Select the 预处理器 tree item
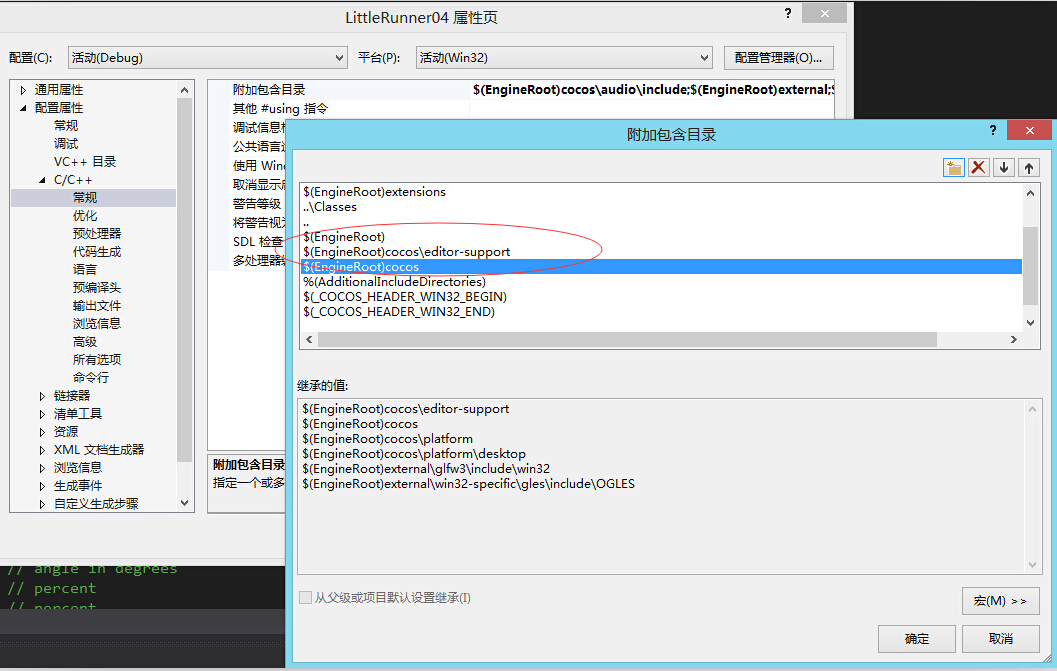The height and width of the screenshot is (671, 1057). point(97,233)
